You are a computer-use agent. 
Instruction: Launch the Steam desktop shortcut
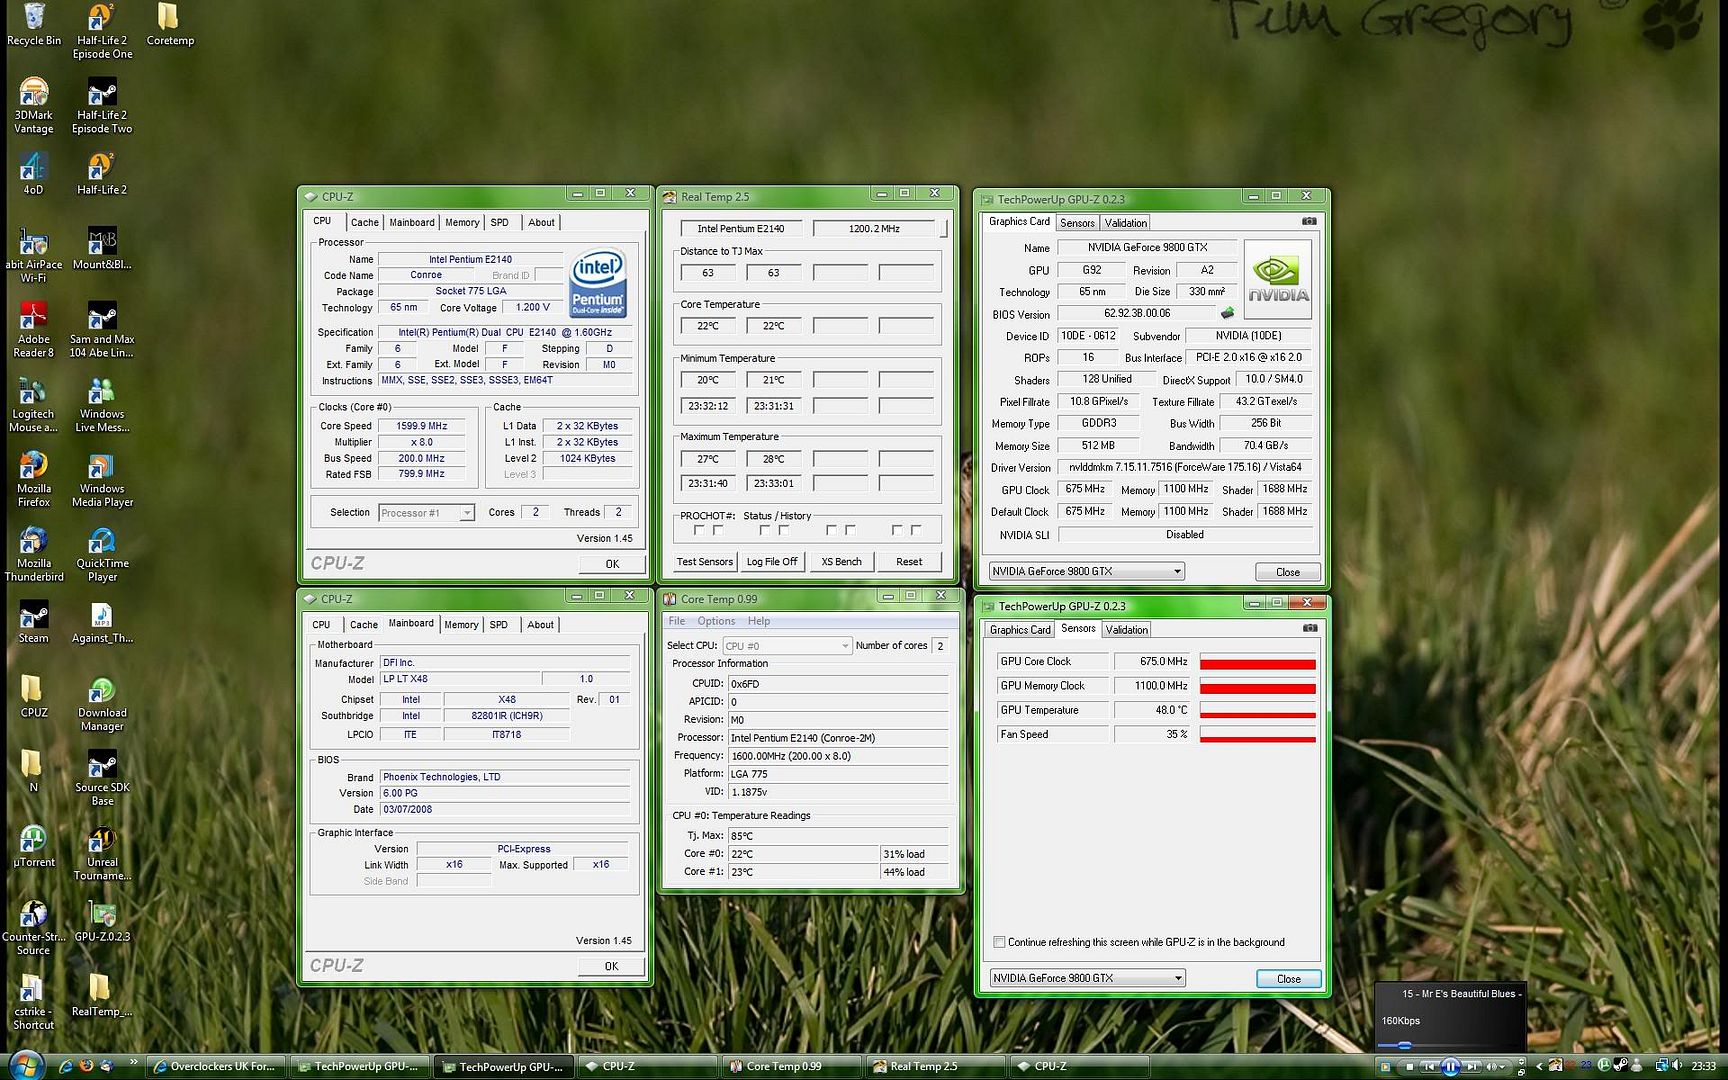tap(33, 621)
